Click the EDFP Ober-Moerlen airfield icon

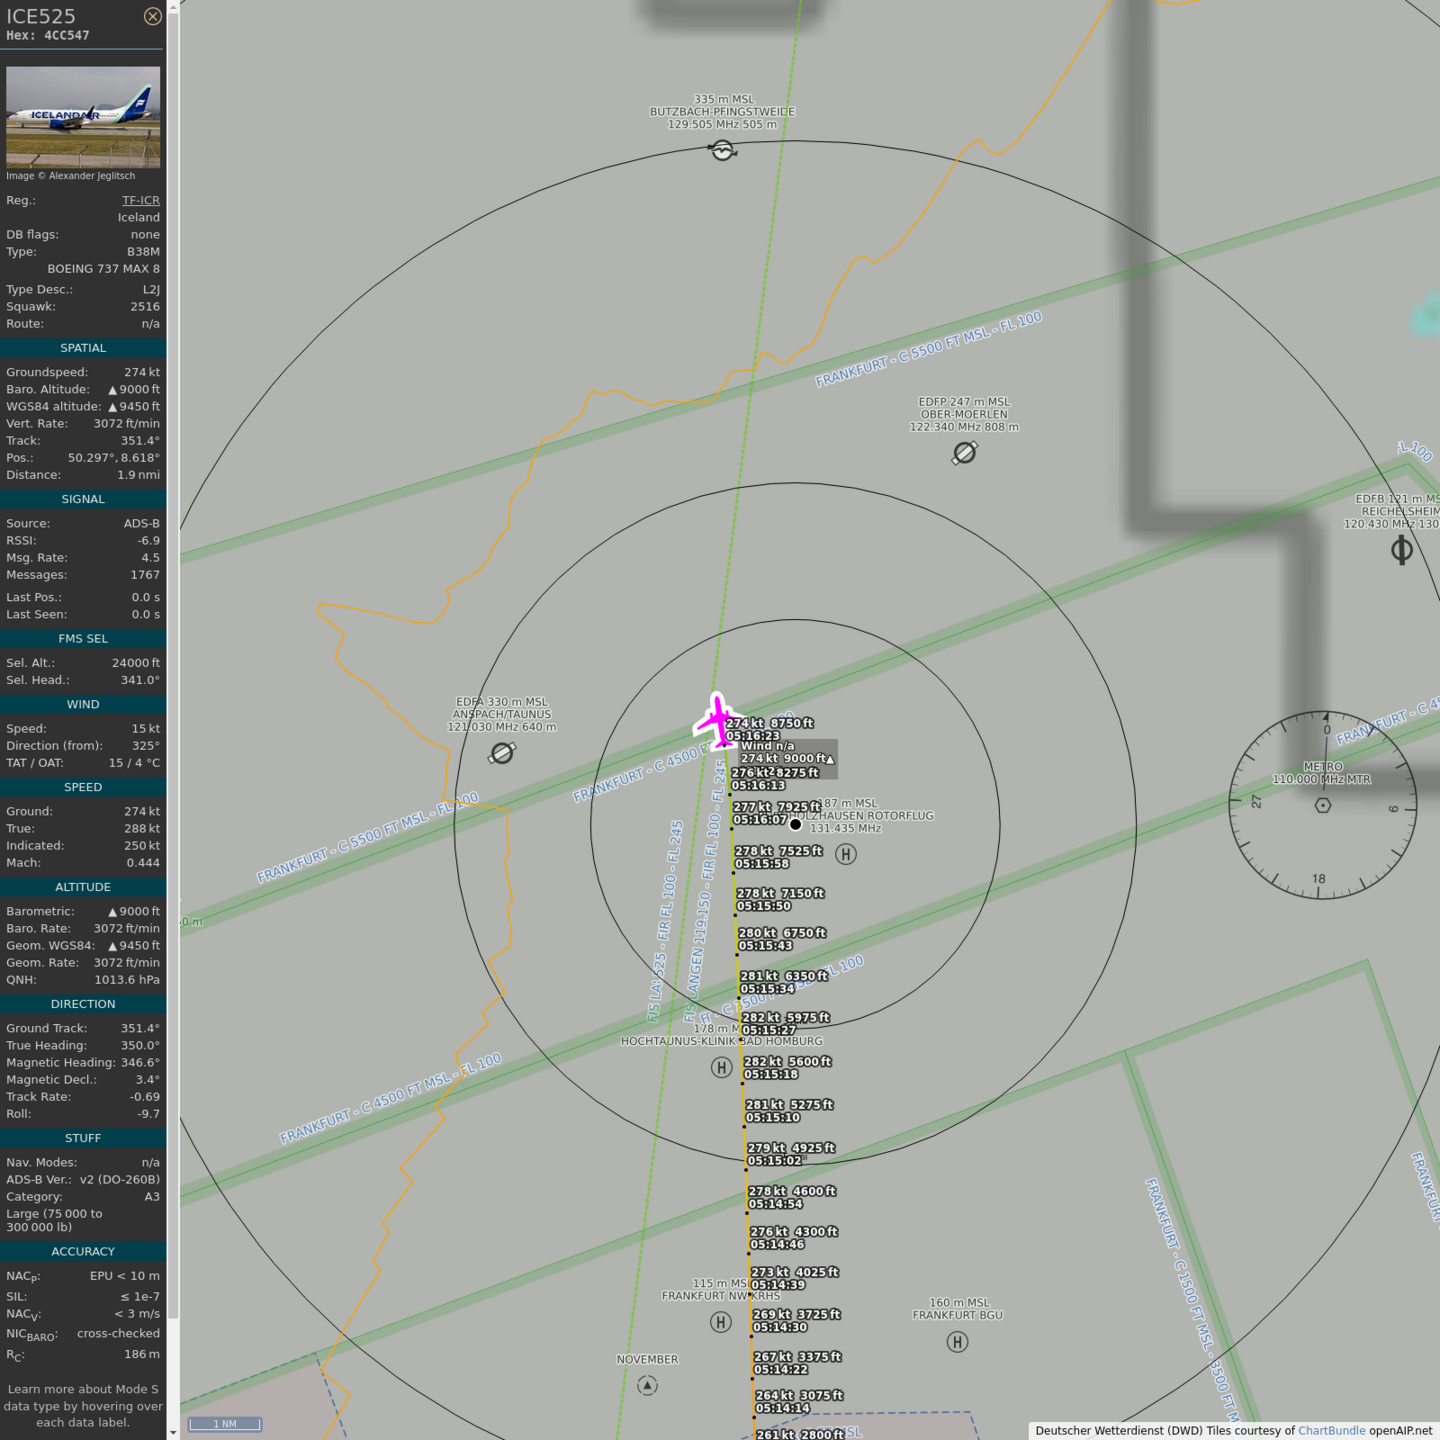pos(964,453)
